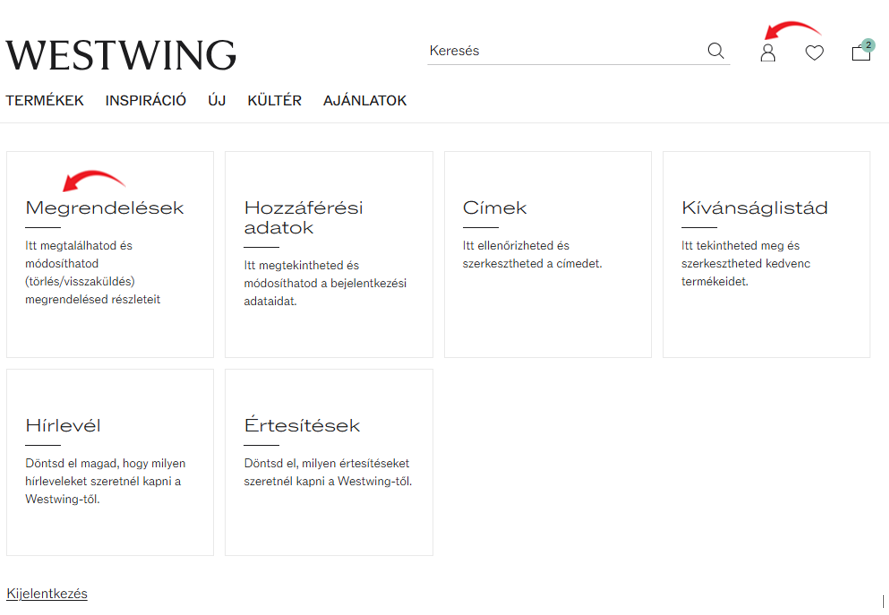Click the search magnifier icon

point(716,50)
